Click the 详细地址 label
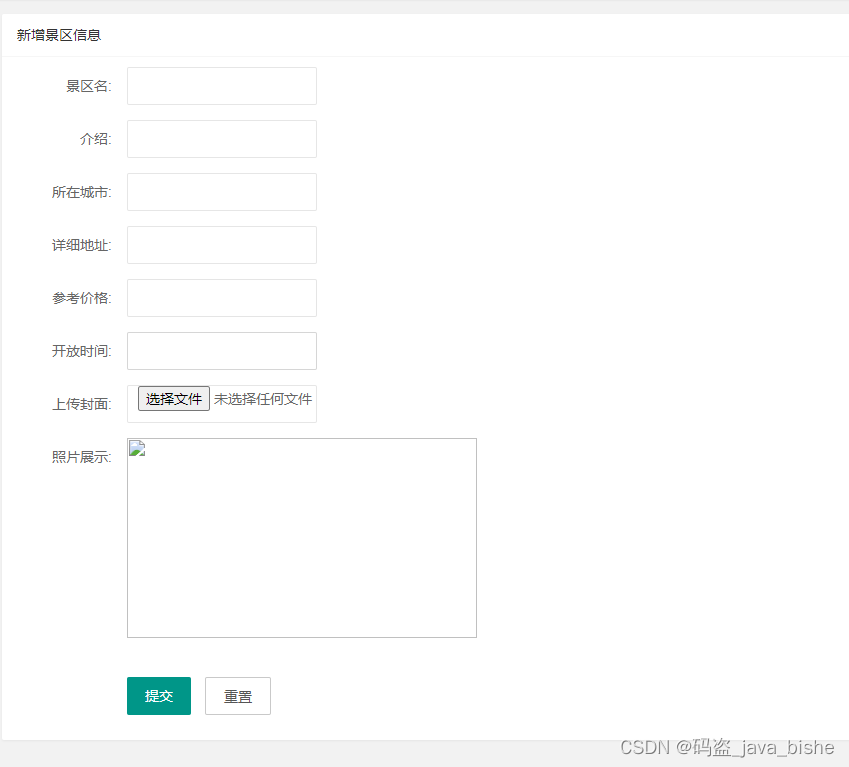Screen dimensions: 849x767 pyautogui.click(x=82, y=245)
